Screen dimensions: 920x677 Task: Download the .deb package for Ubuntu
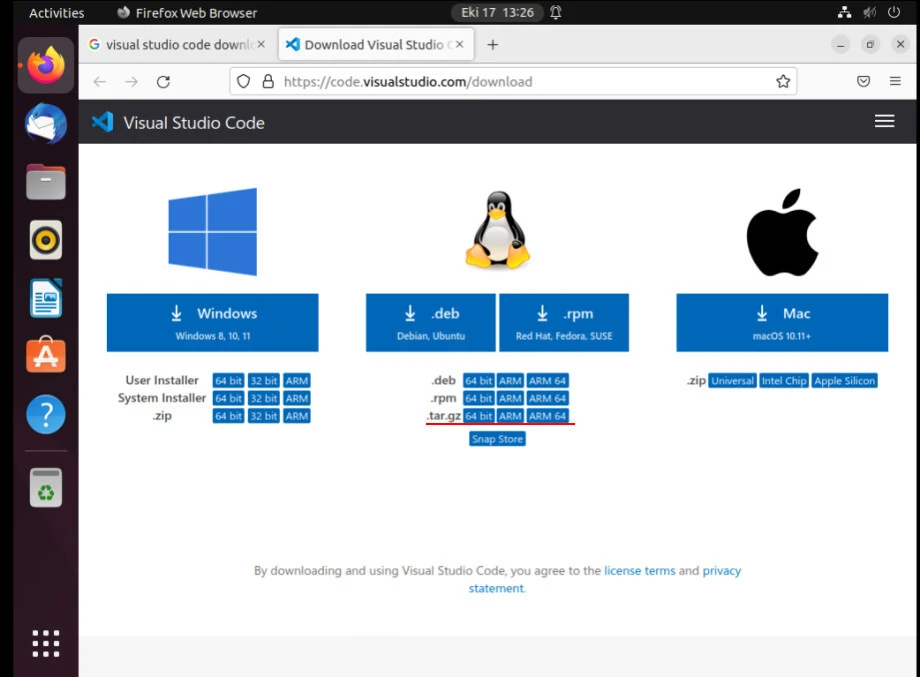pos(430,322)
